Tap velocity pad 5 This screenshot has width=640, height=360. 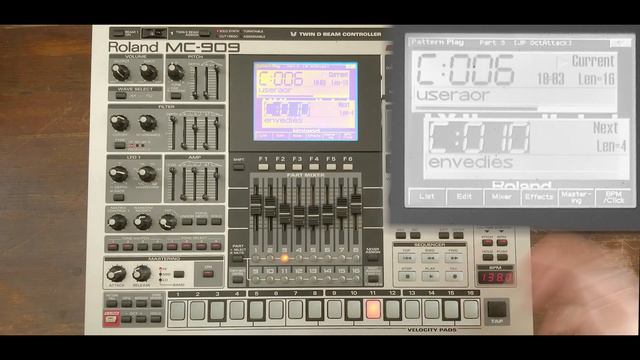click(x=256, y=310)
